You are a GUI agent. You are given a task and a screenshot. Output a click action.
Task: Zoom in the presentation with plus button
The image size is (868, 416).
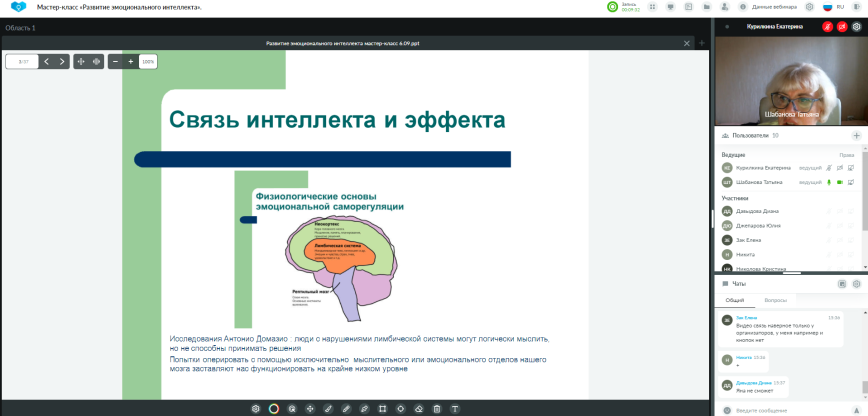(130, 61)
